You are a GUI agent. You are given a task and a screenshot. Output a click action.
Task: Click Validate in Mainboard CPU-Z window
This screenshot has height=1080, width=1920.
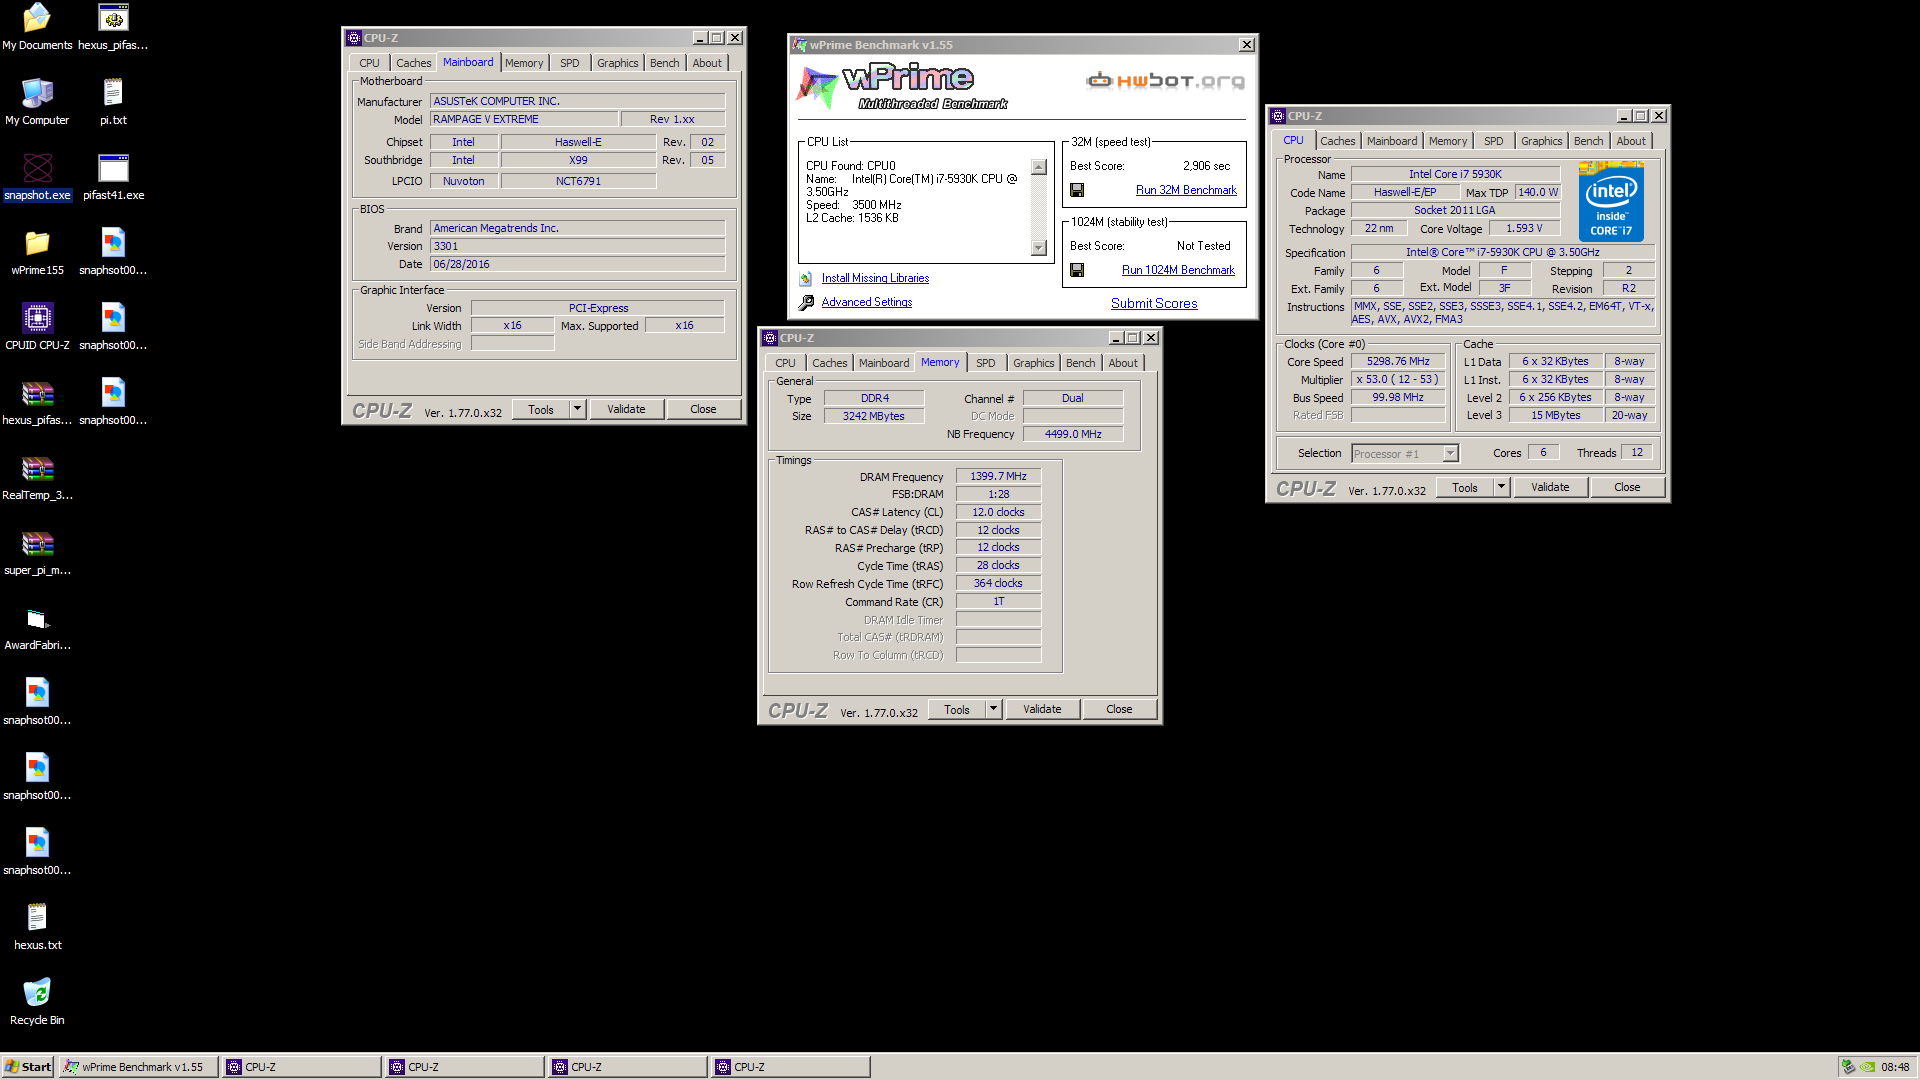[x=626, y=409]
